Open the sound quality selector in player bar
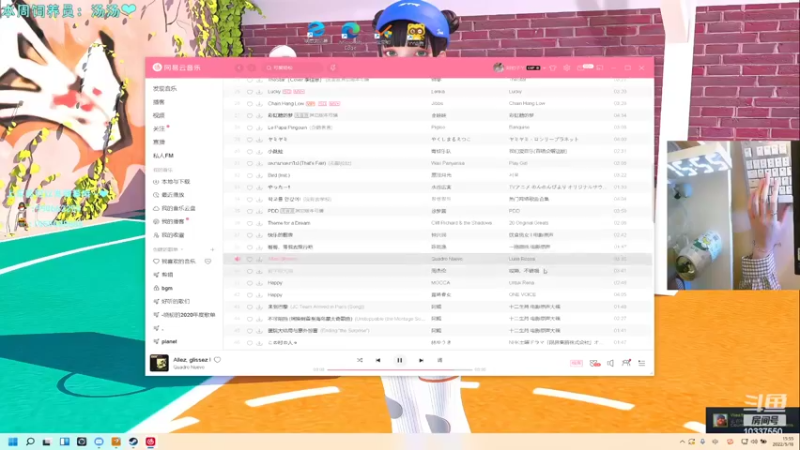This screenshot has width=800, height=450. point(576,363)
